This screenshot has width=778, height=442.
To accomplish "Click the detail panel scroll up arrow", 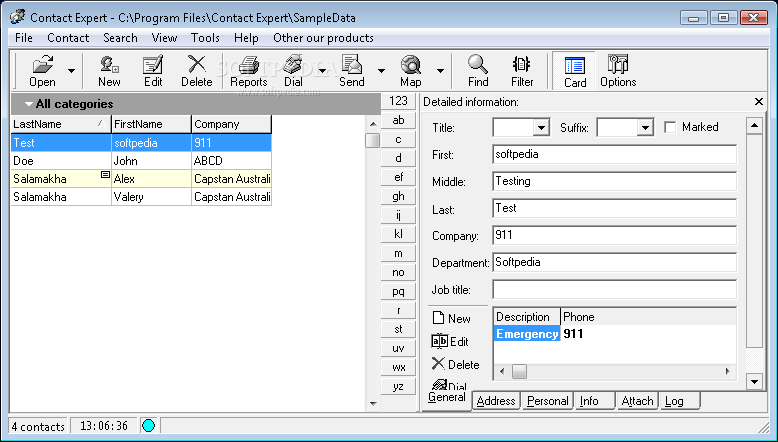I will tap(754, 126).
